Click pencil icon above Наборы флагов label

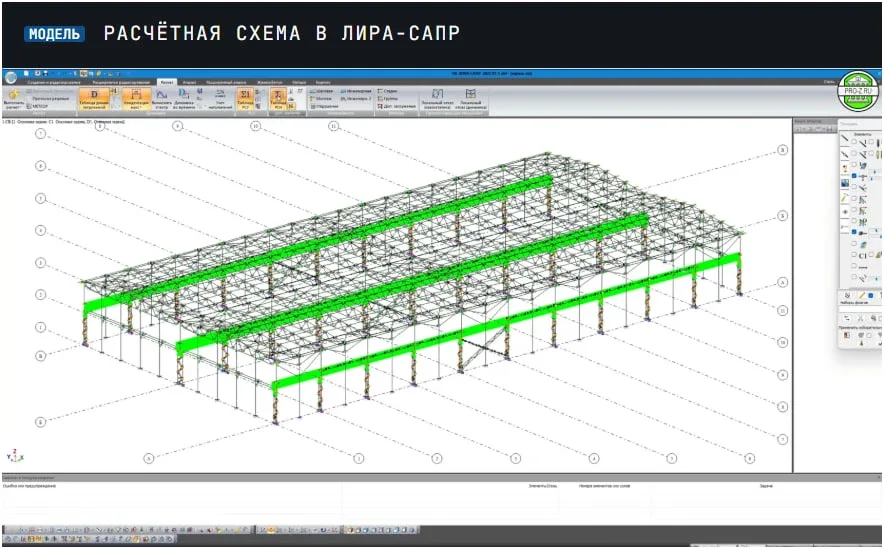click(861, 295)
